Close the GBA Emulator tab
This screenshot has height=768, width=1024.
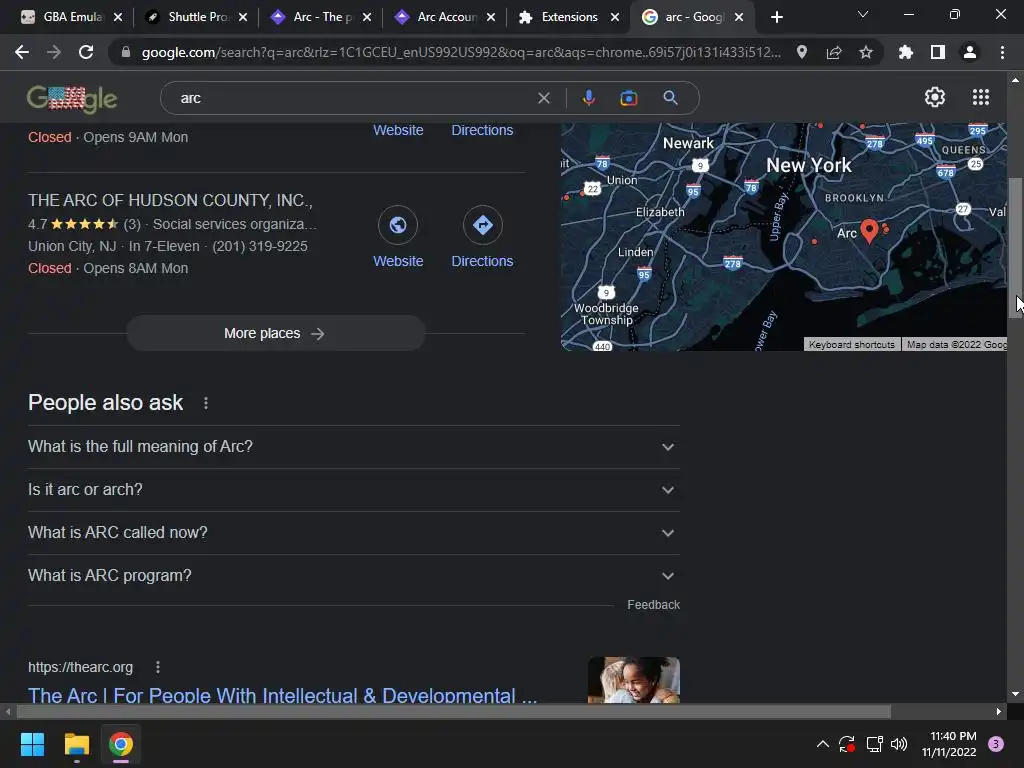pos(118,17)
